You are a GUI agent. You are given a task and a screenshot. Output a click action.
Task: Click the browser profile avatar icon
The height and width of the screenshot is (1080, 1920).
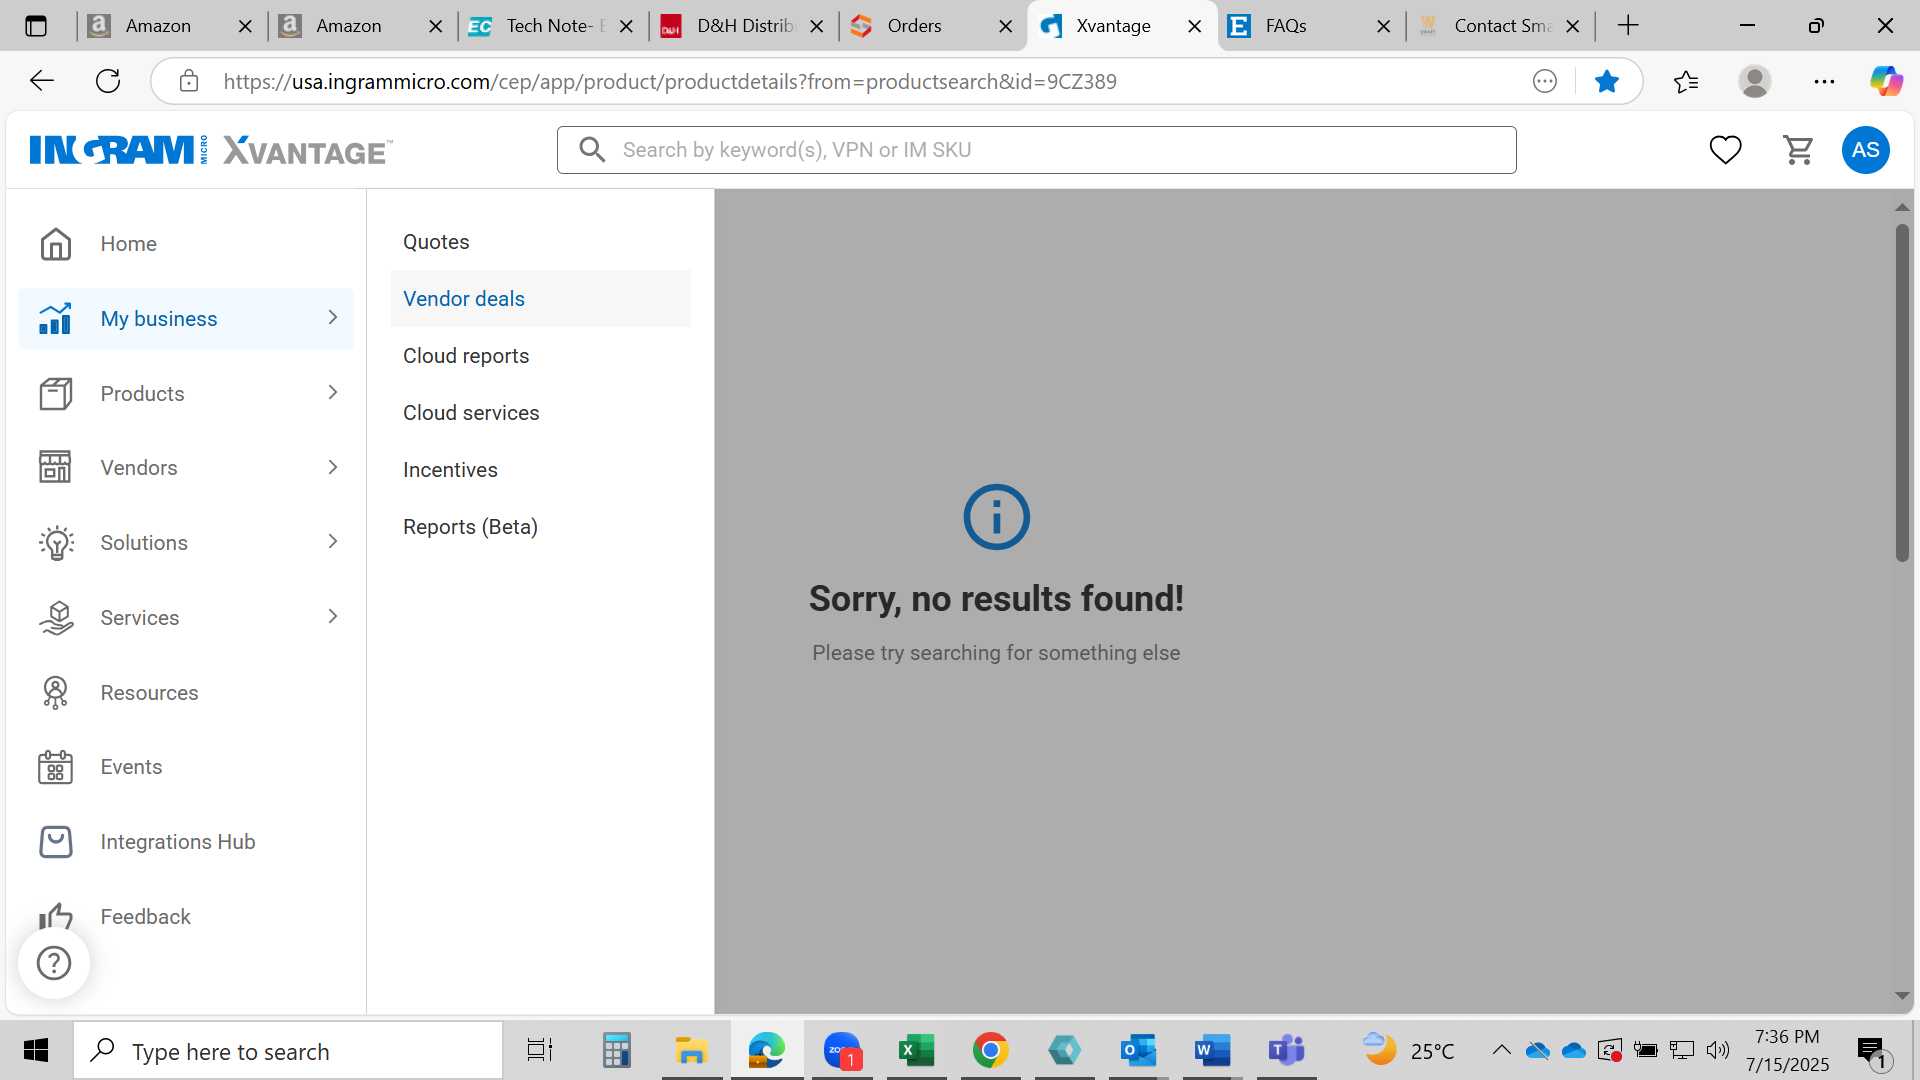[x=1755, y=81]
